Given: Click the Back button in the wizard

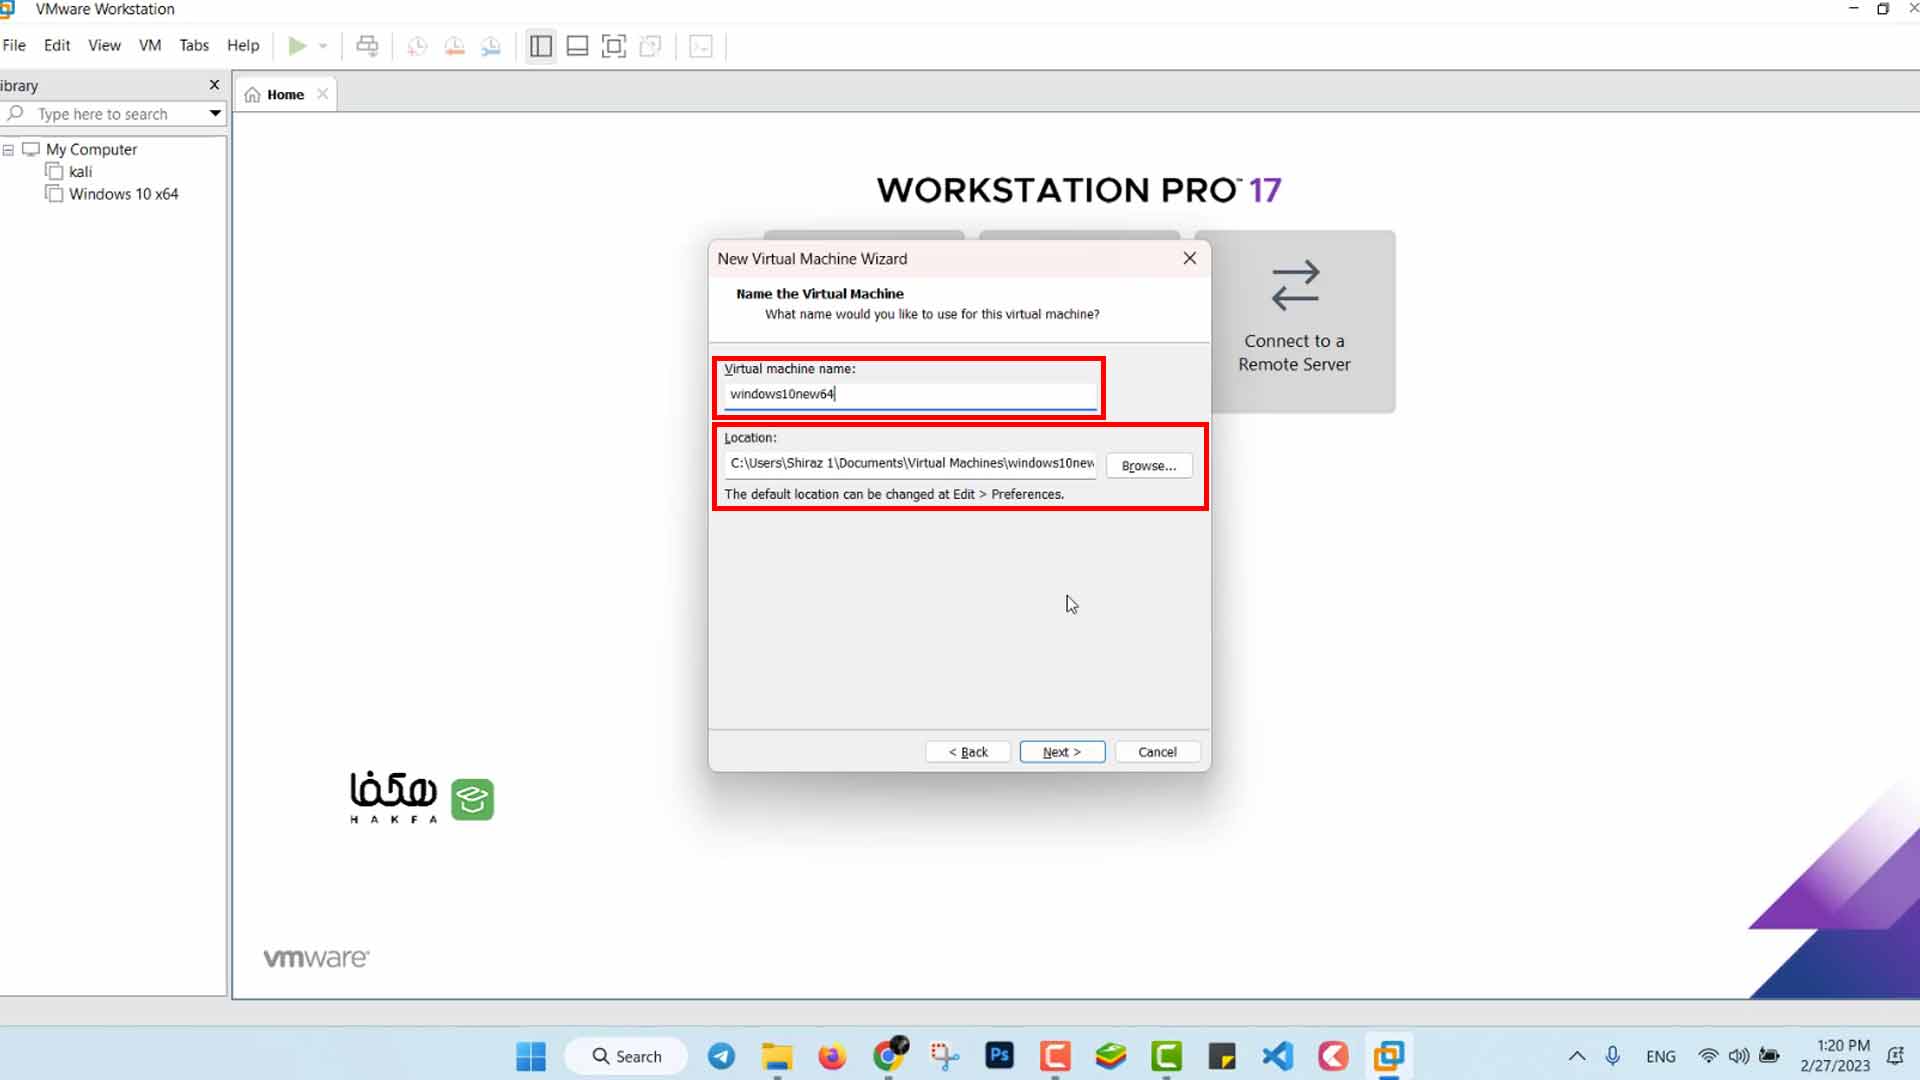Looking at the screenshot, I should pos(968,752).
